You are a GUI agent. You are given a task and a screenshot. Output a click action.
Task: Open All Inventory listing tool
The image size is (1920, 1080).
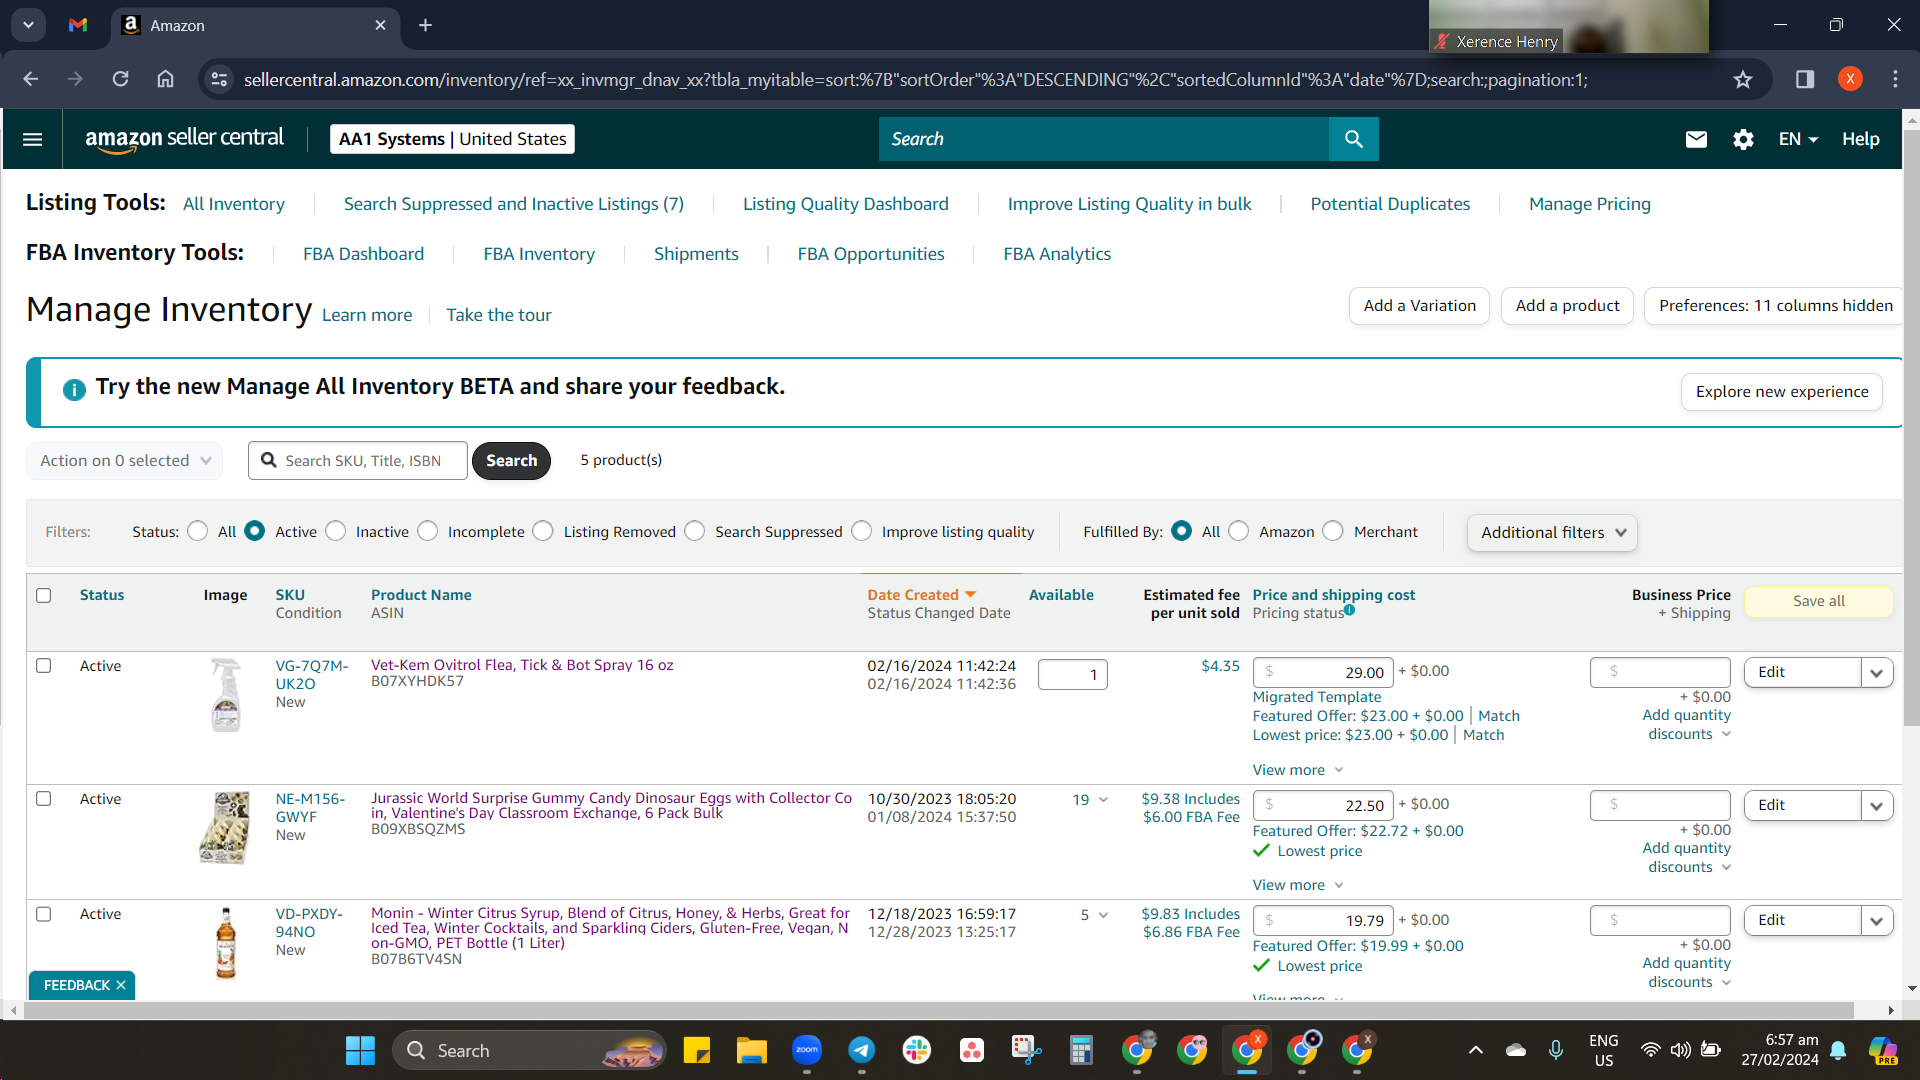234,204
